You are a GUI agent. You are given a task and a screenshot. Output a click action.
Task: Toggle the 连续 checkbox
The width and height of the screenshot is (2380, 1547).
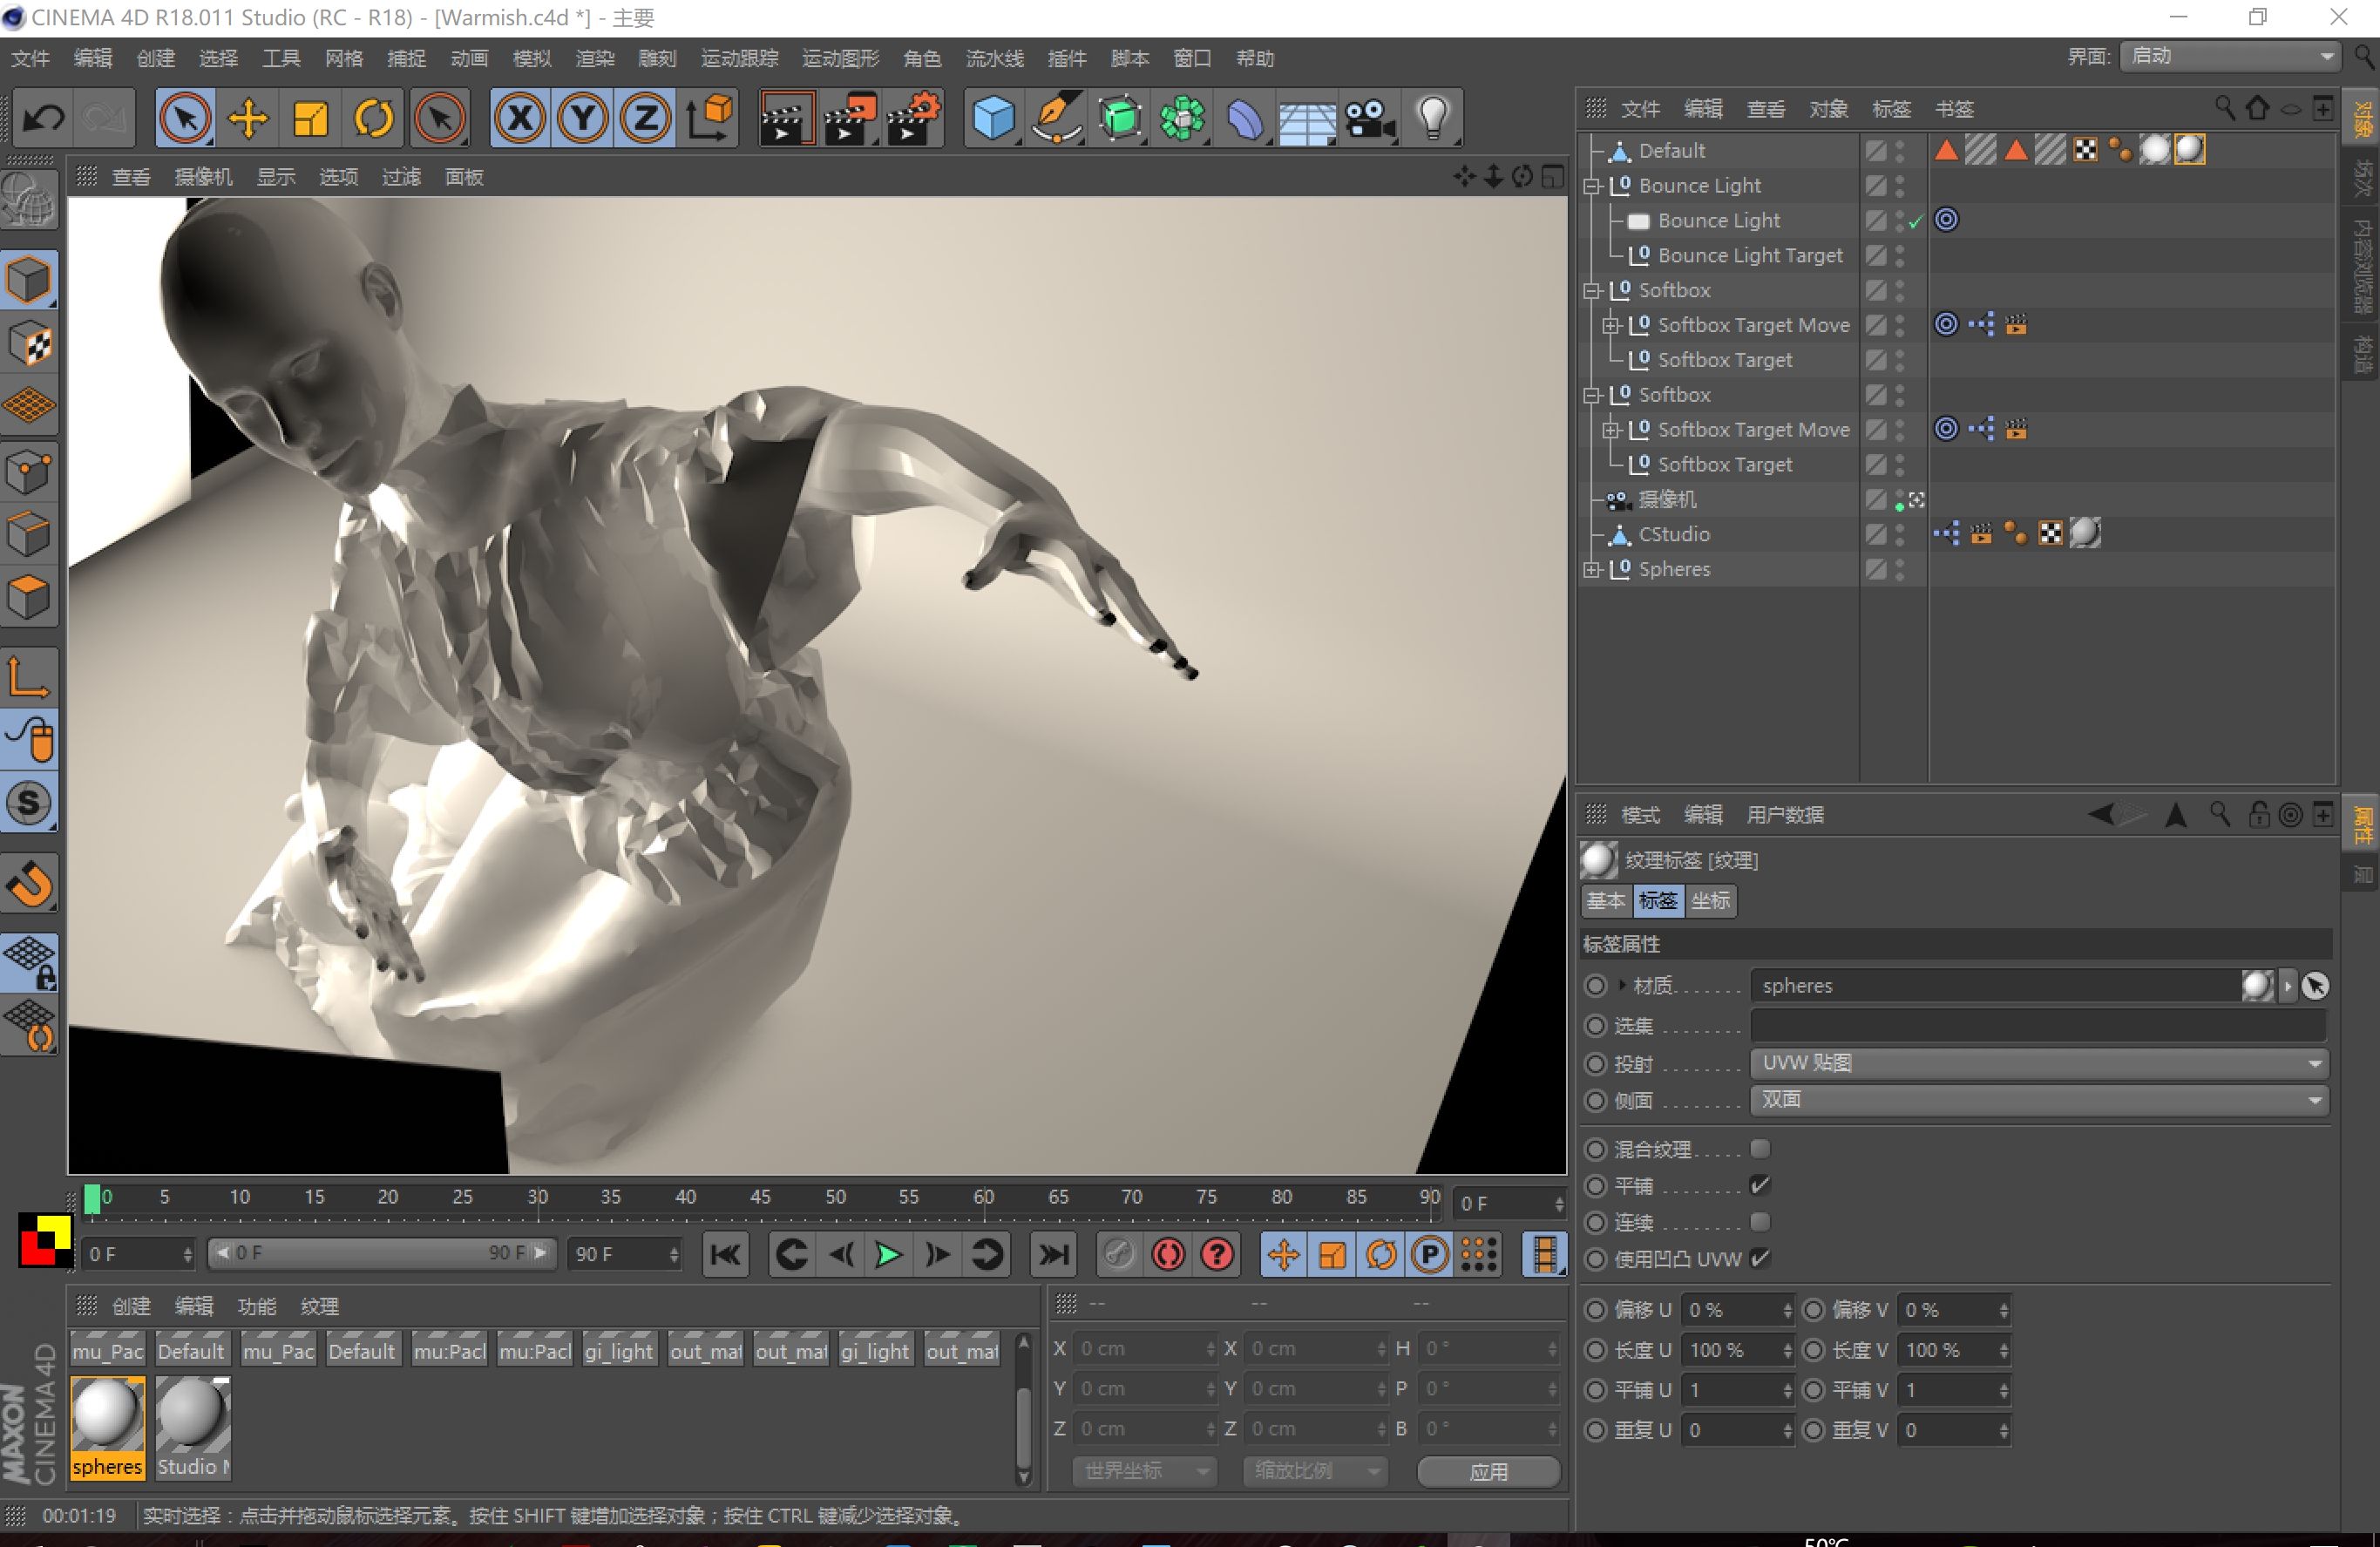click(x=1760, y=1222)
